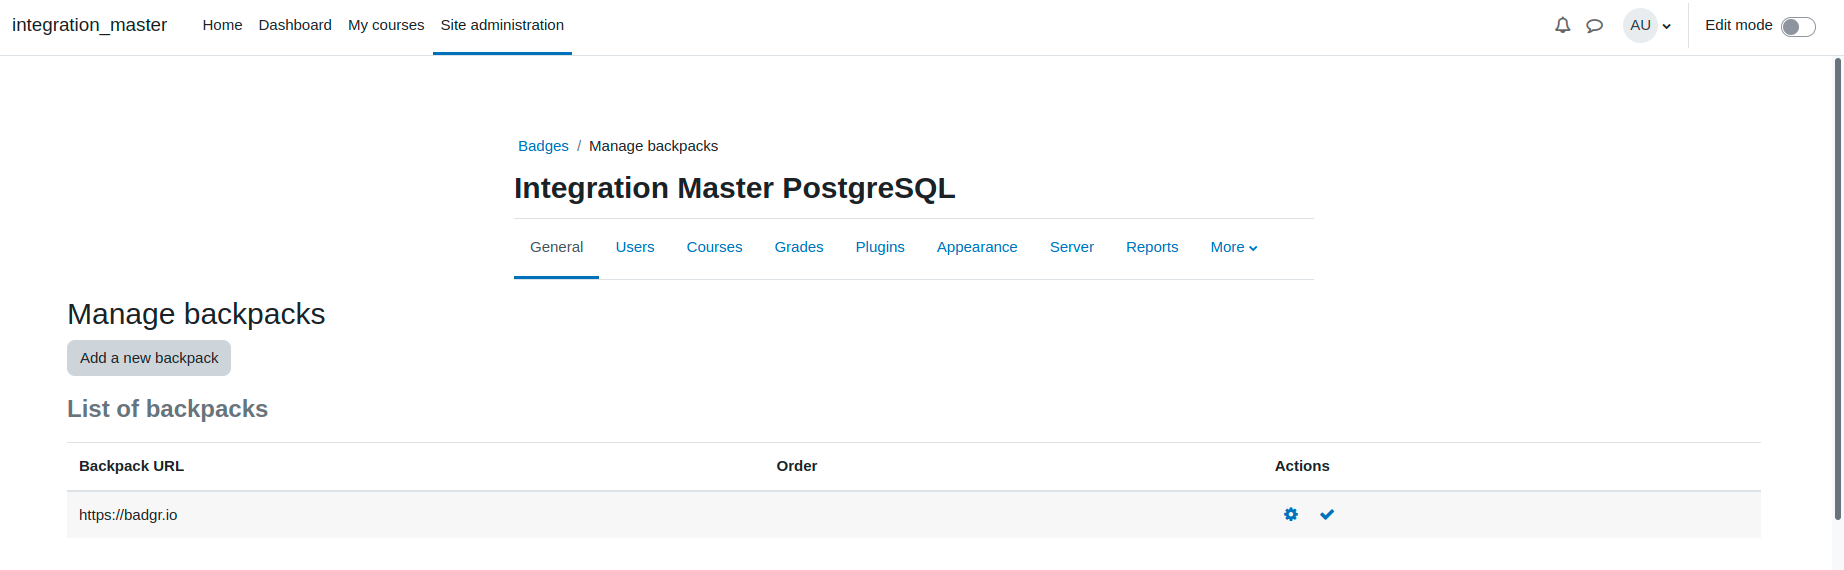
Task: Click the List of backpacks heading
Action: coord(167,409)
